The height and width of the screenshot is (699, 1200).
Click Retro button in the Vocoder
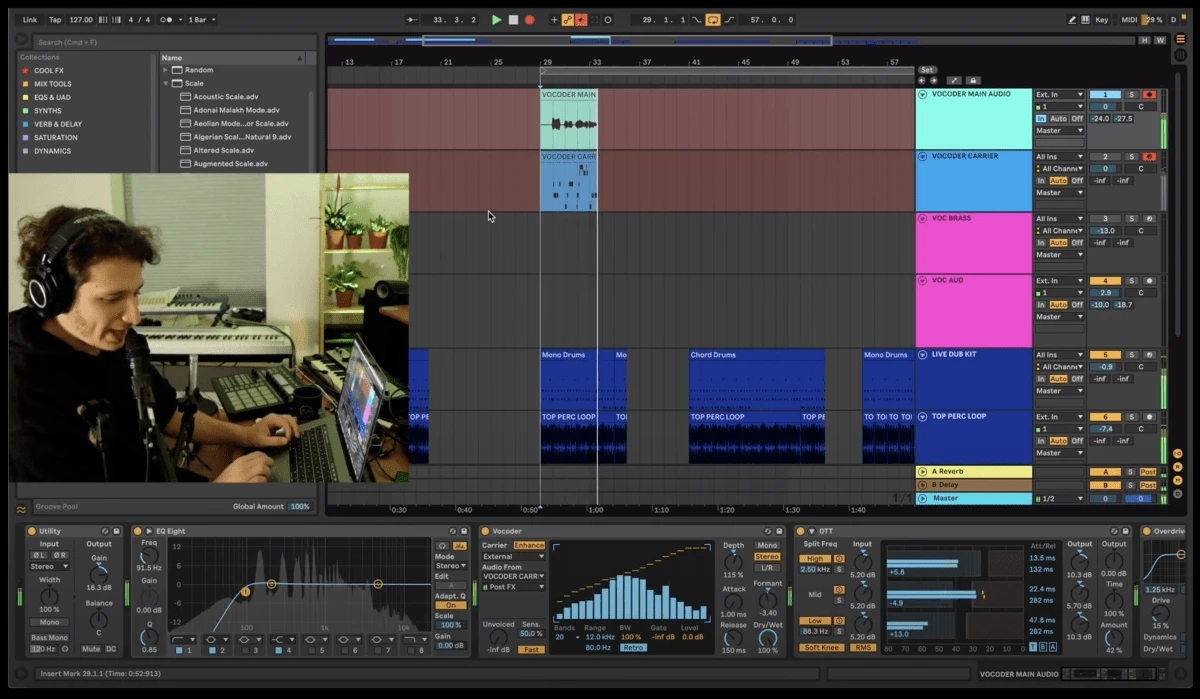[632, 647]
